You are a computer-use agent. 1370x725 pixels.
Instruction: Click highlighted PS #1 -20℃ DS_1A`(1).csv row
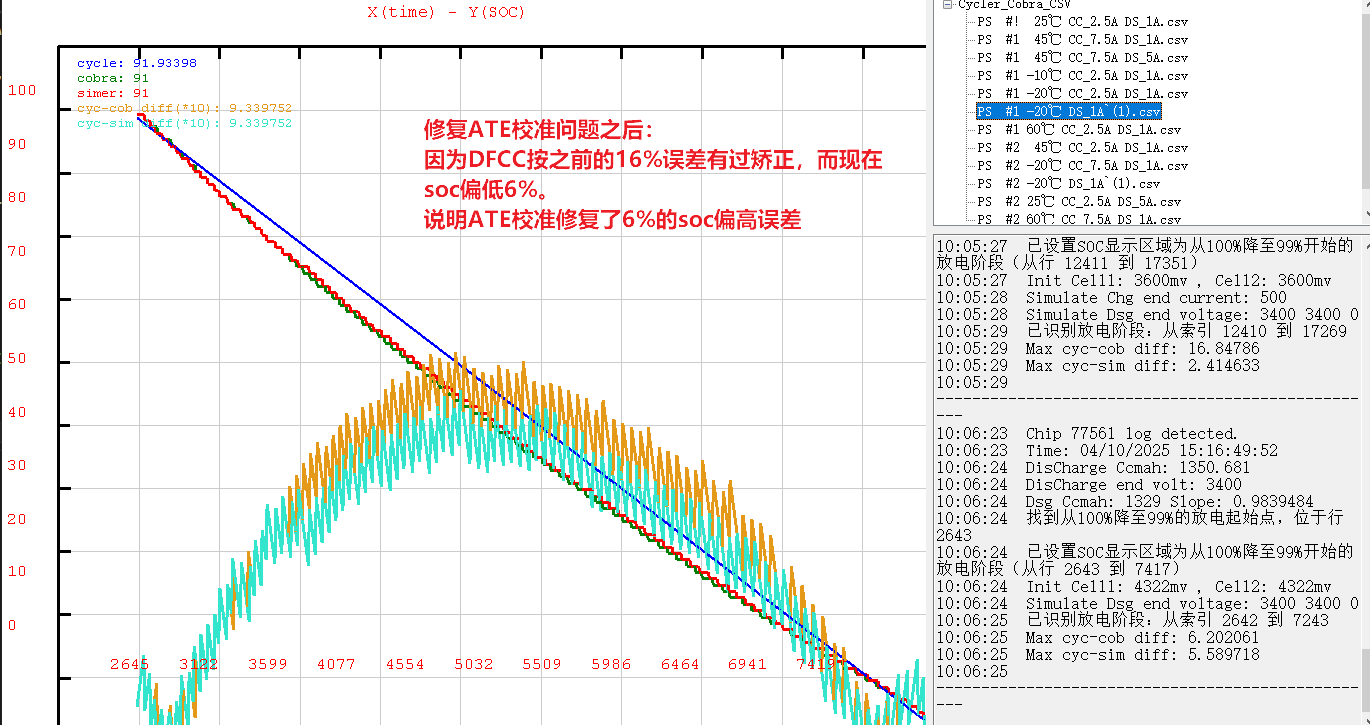1068,111
